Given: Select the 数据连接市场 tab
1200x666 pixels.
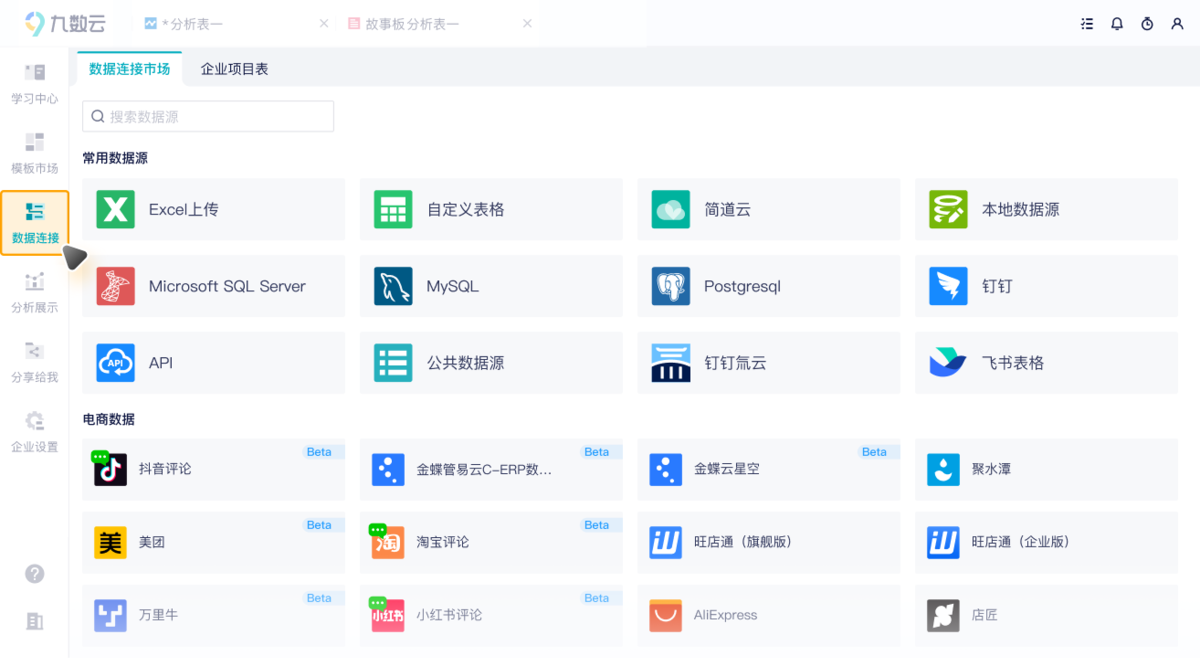Looking at the screenshot, I should [129, 69].
